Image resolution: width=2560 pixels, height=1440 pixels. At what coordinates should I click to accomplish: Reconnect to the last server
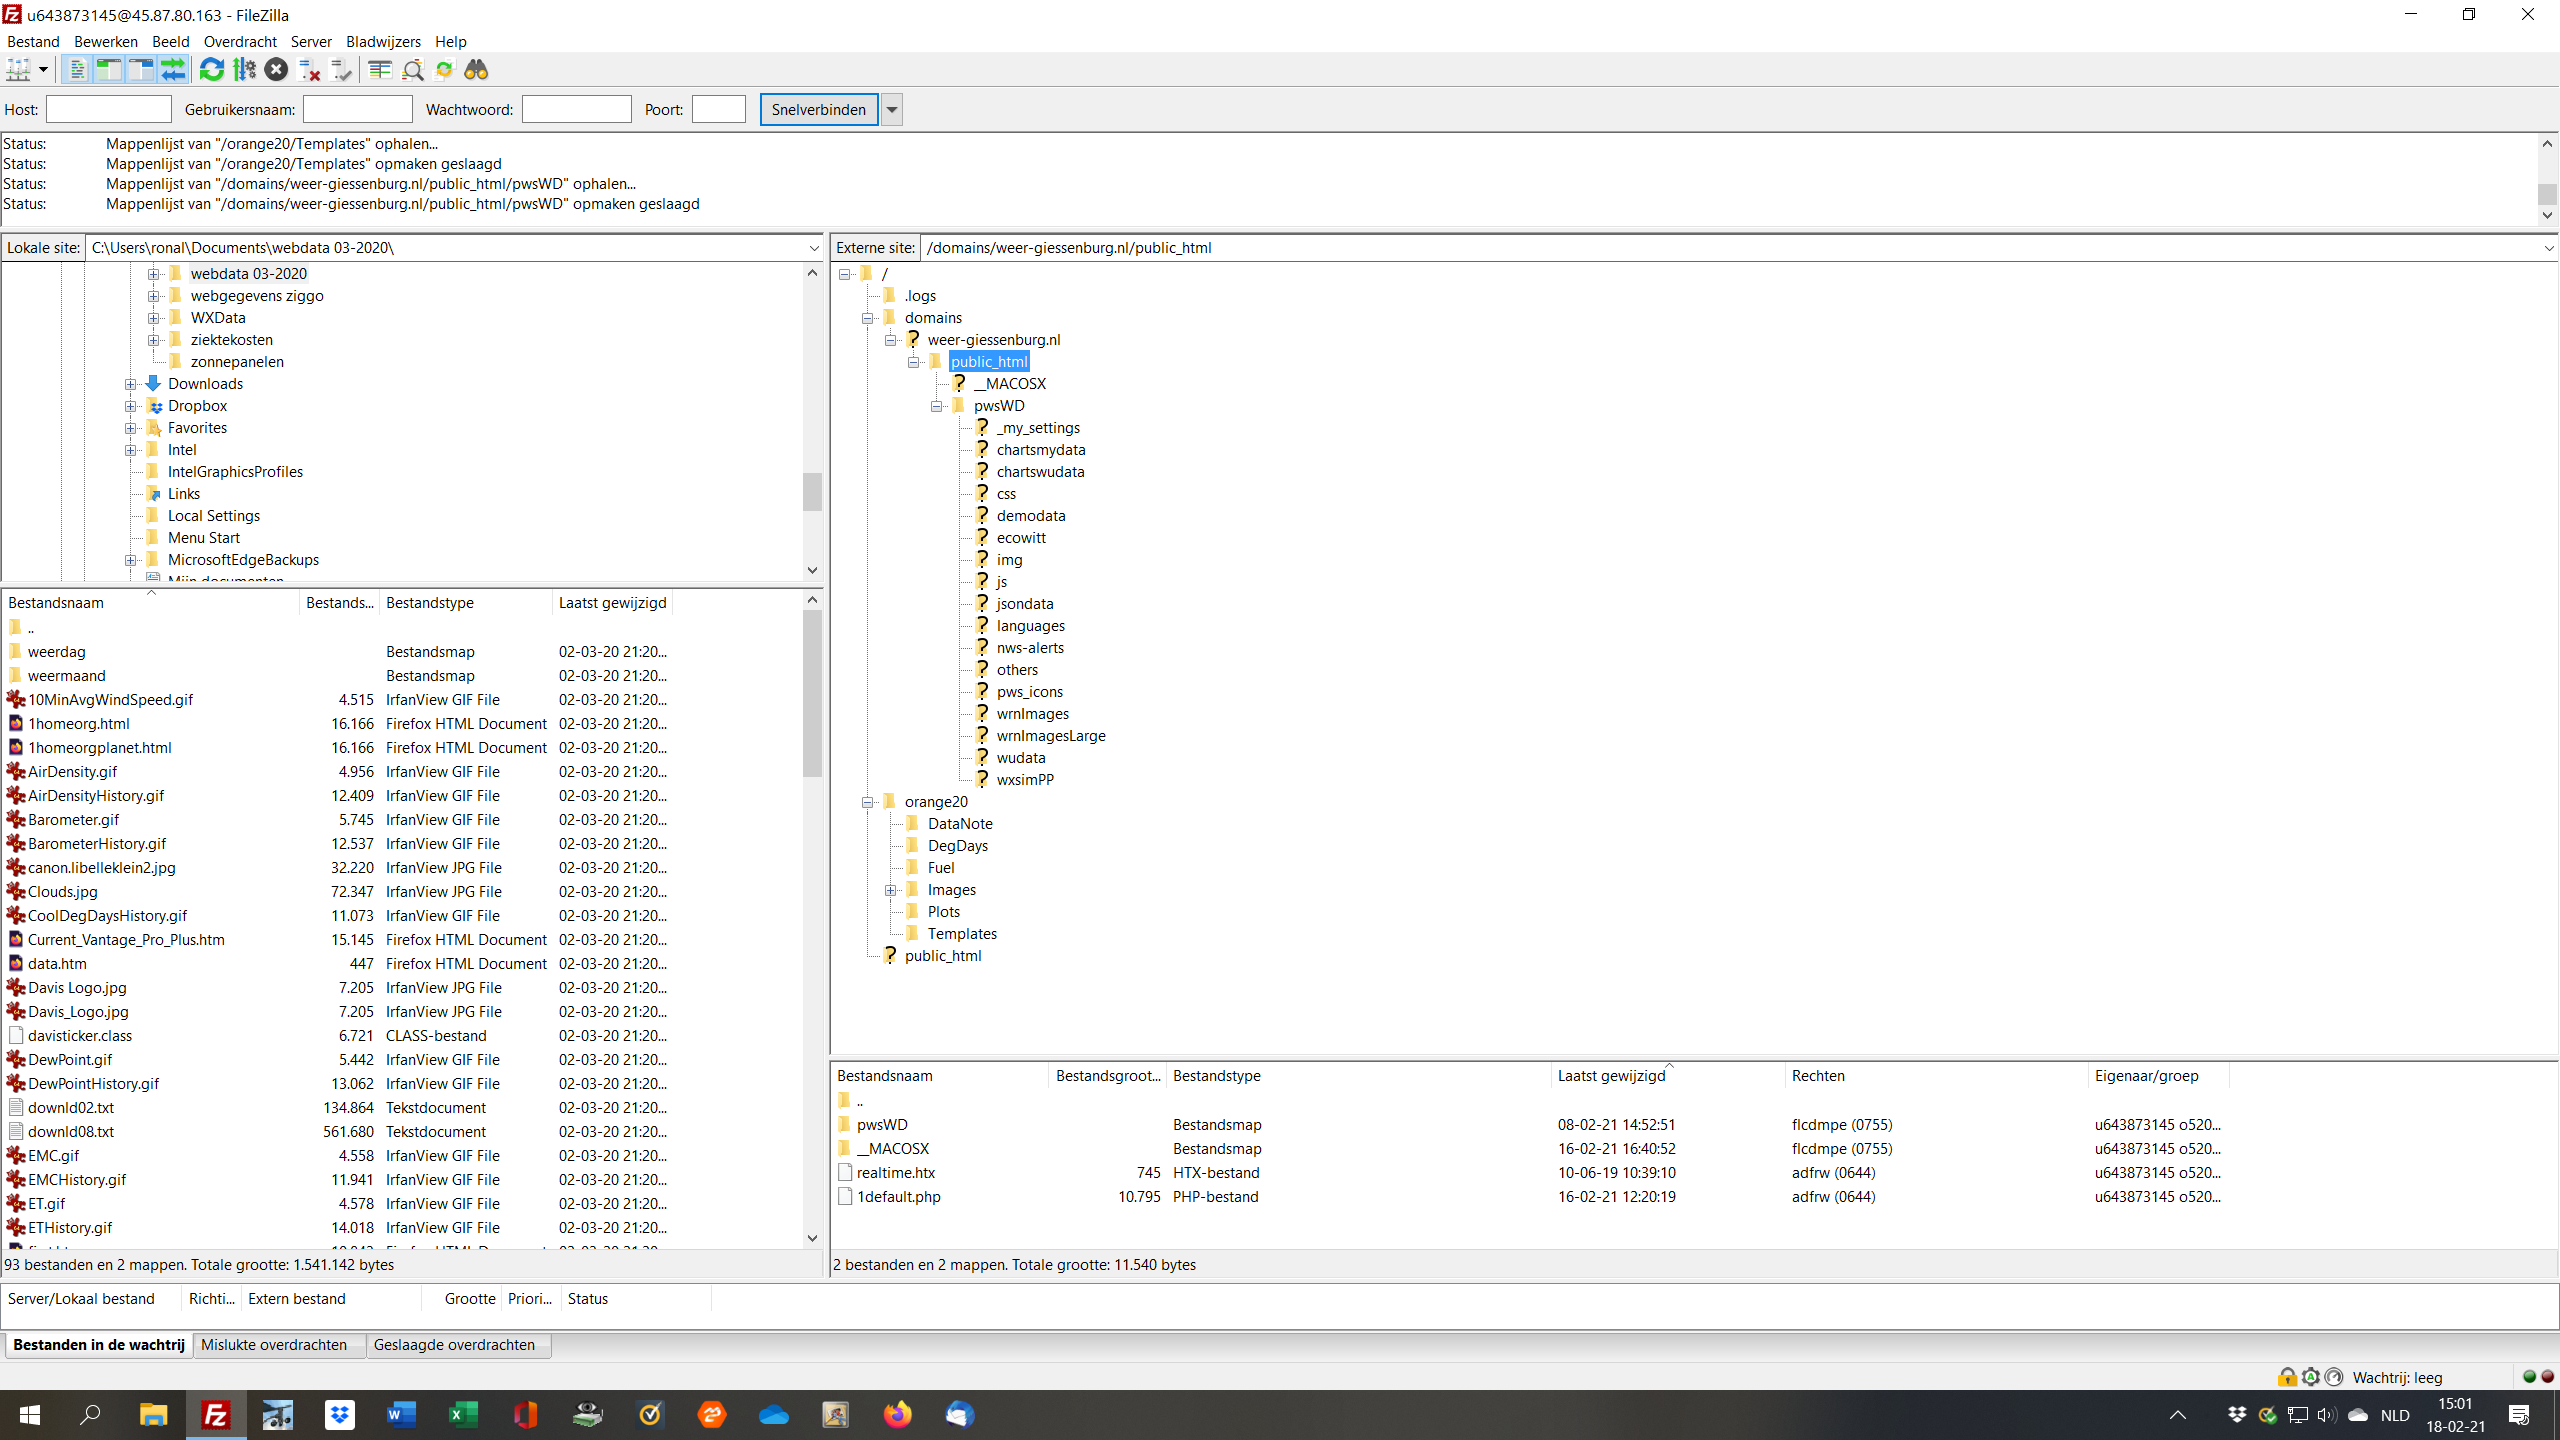pyautogui.click(x=341, y=70)
